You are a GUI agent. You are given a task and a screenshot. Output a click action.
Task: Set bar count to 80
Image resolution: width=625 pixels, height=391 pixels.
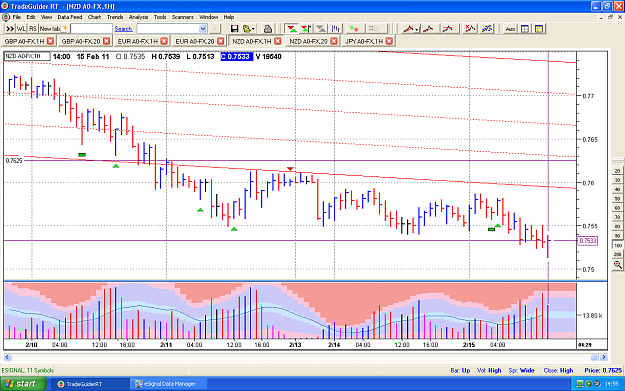(x=617, y=226)
